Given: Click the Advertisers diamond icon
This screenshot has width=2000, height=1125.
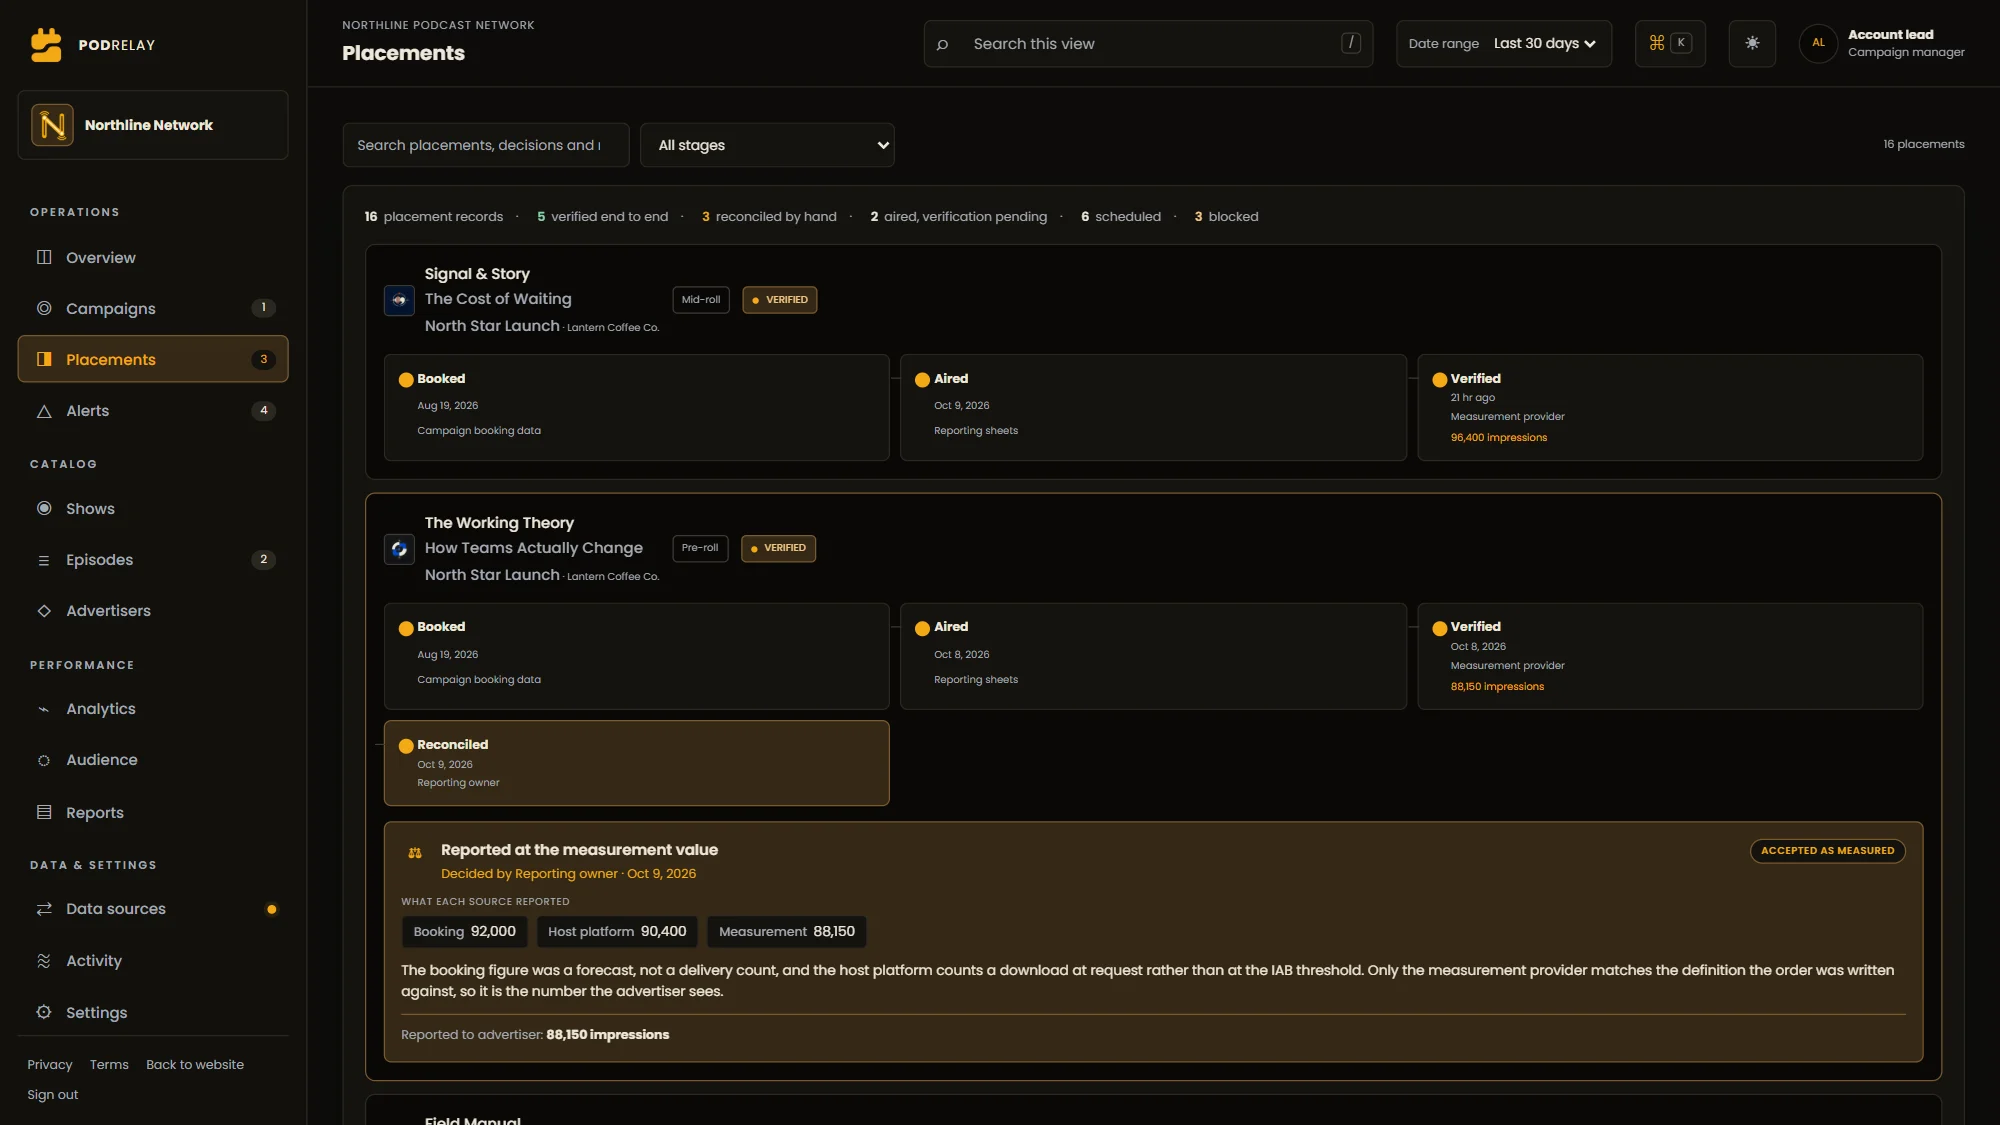Looking at the screenshot, I should click(x=44, y=610).
